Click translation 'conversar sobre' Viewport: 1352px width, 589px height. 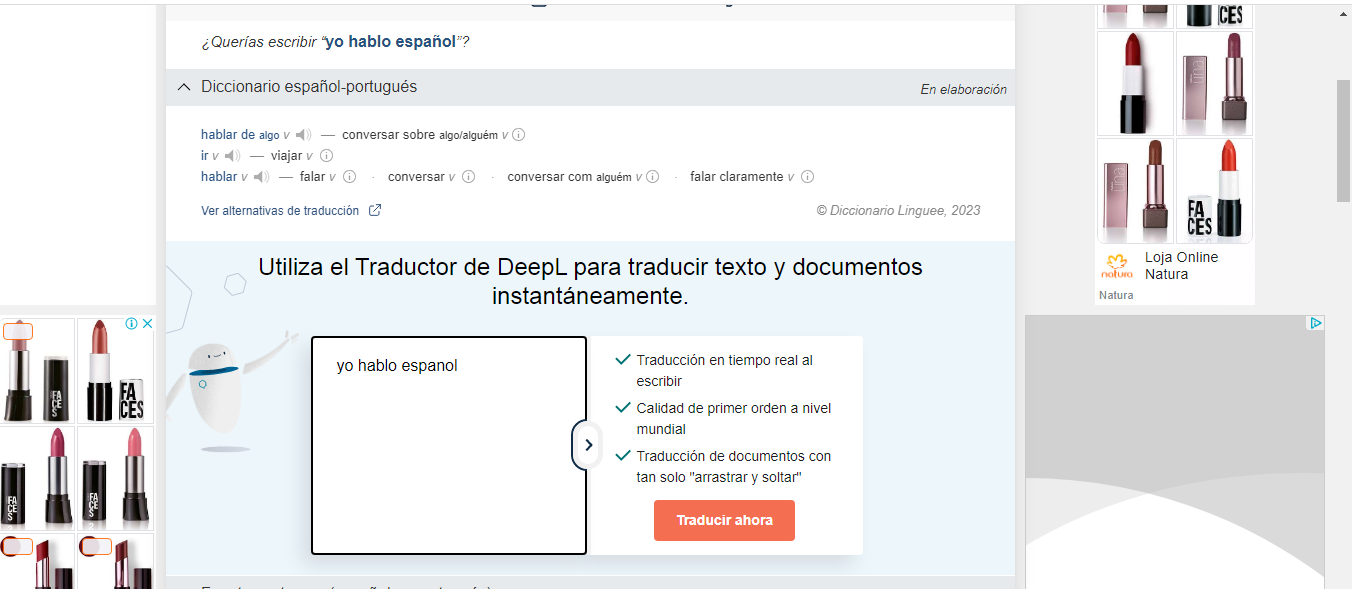click(388, 135)
